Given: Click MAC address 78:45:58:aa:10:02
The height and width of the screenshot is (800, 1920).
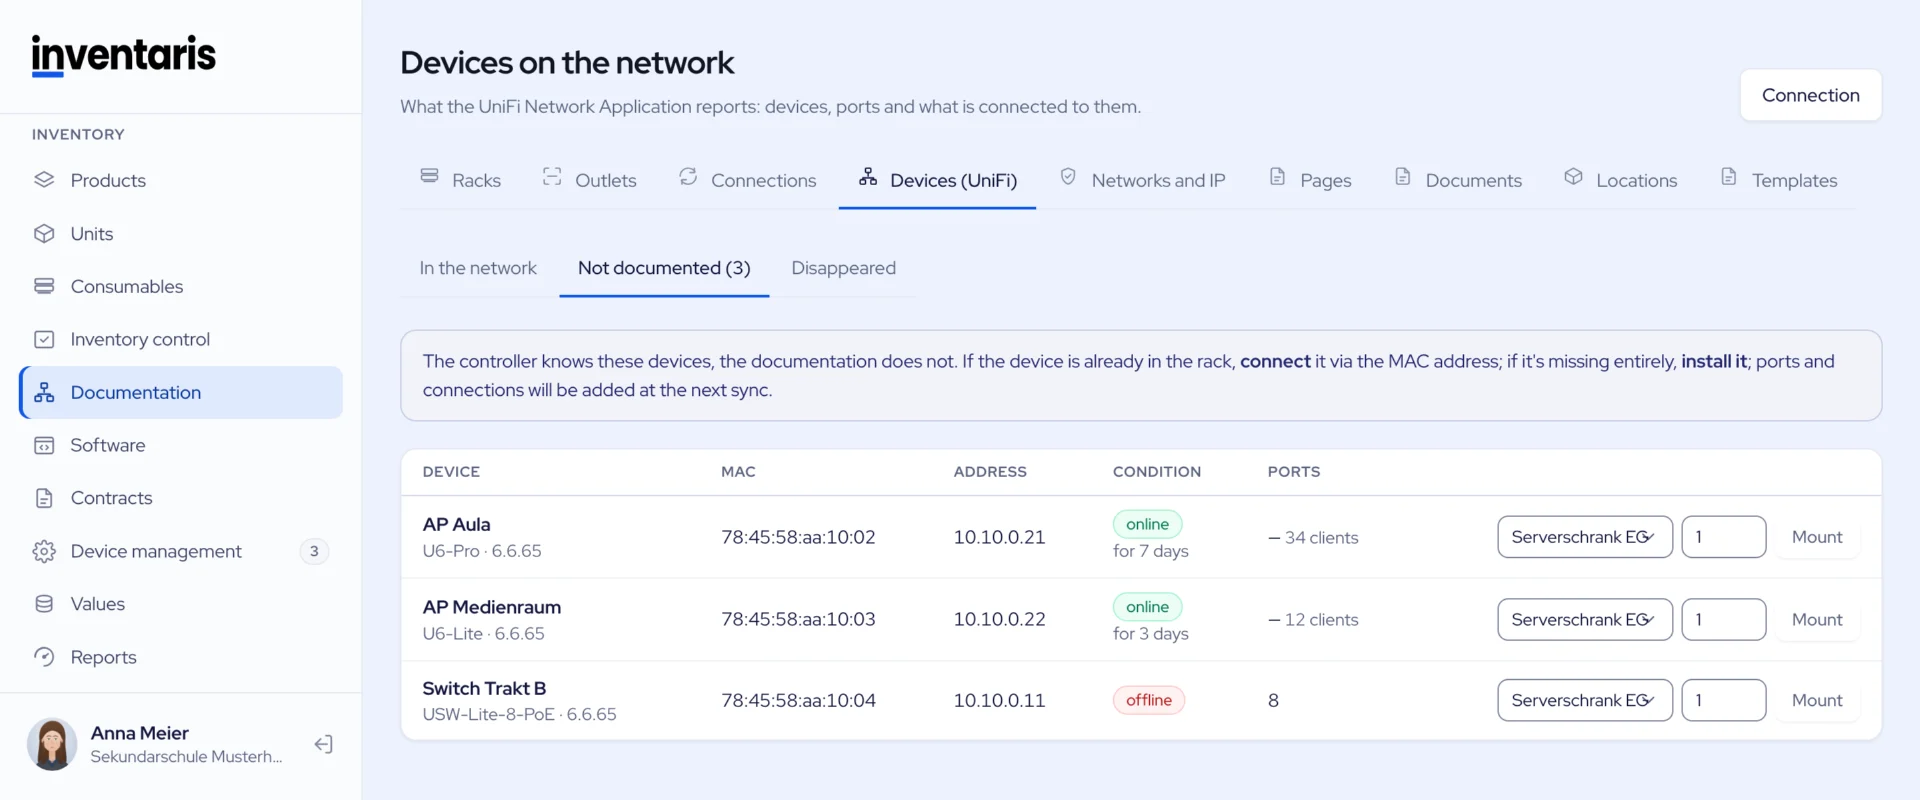Looking at the screenshot, I should click(x=798, y=537).
